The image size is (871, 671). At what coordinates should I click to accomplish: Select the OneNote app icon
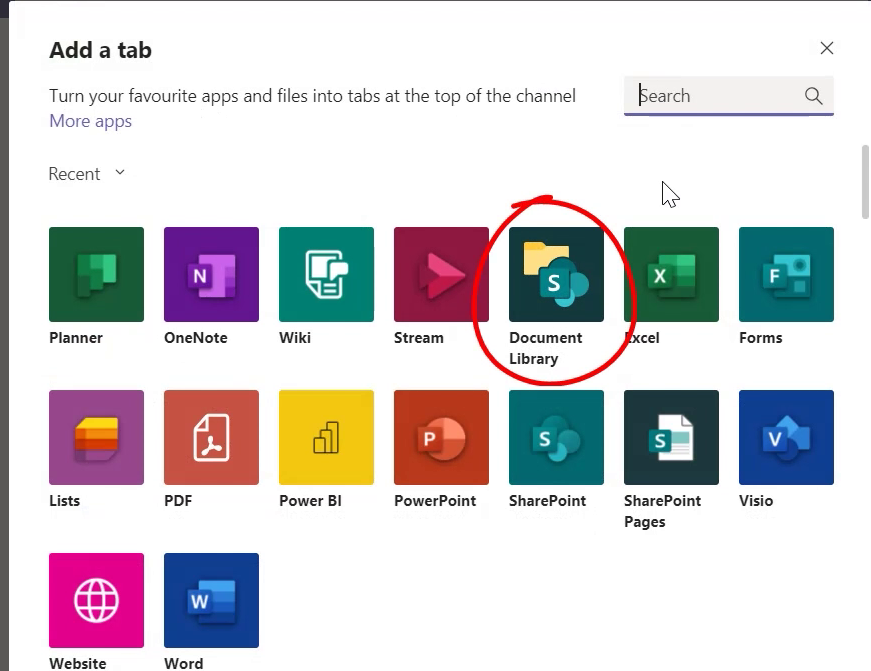point(211,274)
